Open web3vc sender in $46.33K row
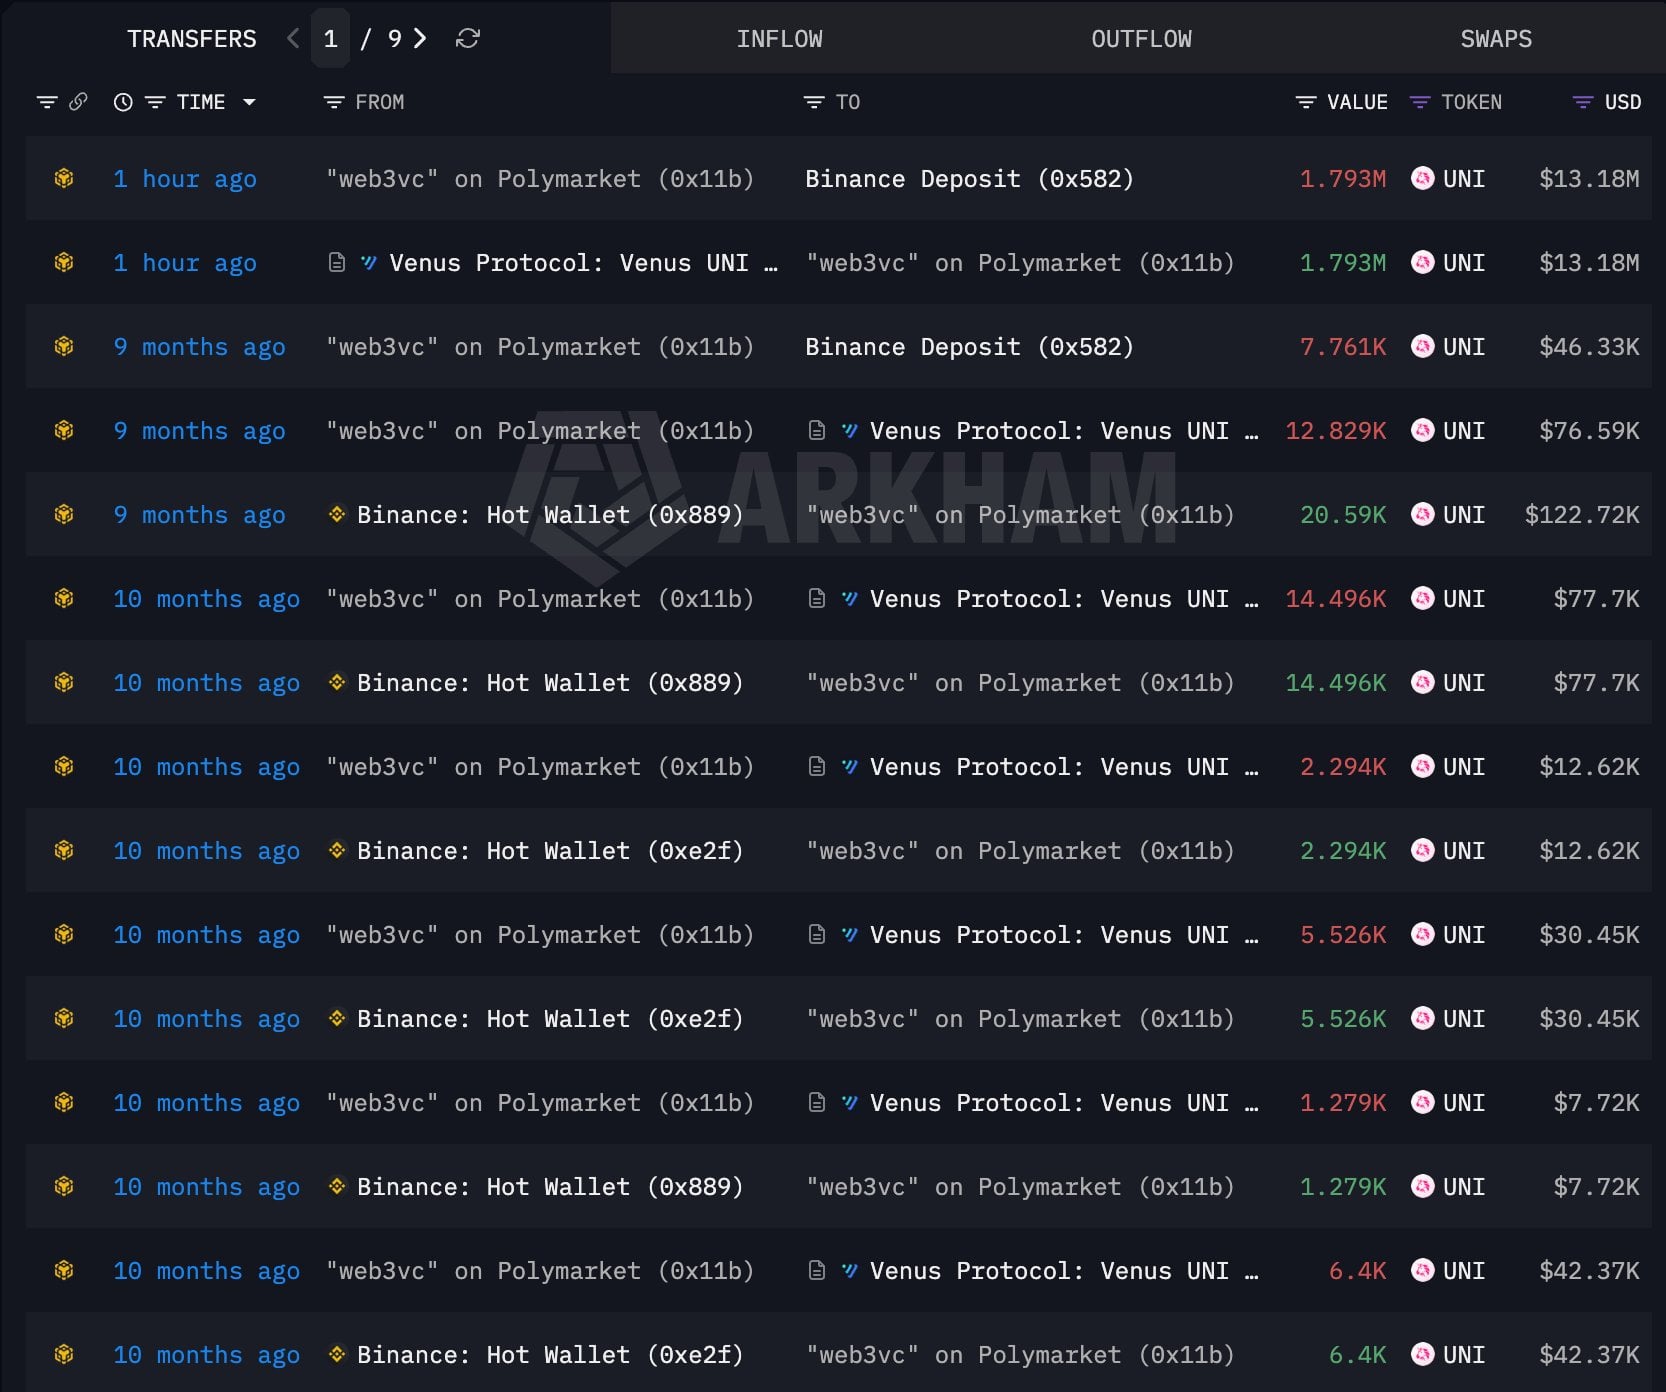Image resolution: width=1666 pixels, height=1392 pixels. coord(540,346)
